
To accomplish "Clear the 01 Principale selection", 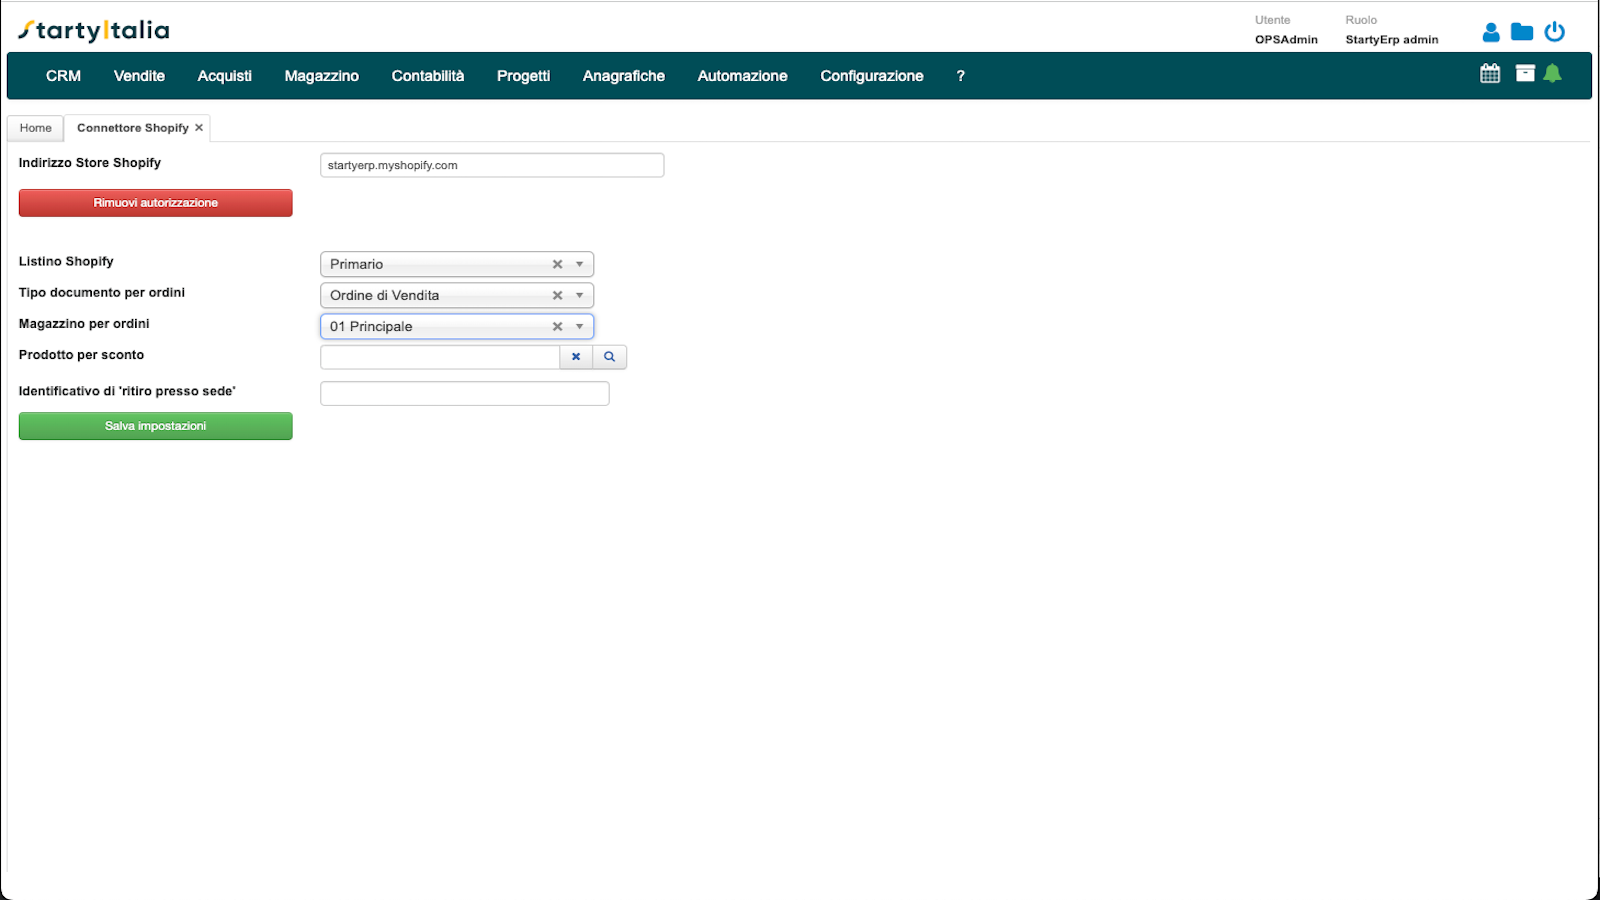I will (557, 326).
